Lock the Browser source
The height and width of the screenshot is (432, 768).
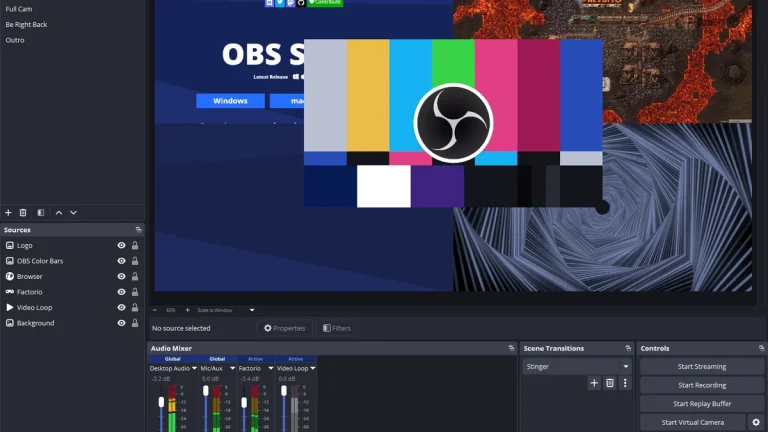135,276
